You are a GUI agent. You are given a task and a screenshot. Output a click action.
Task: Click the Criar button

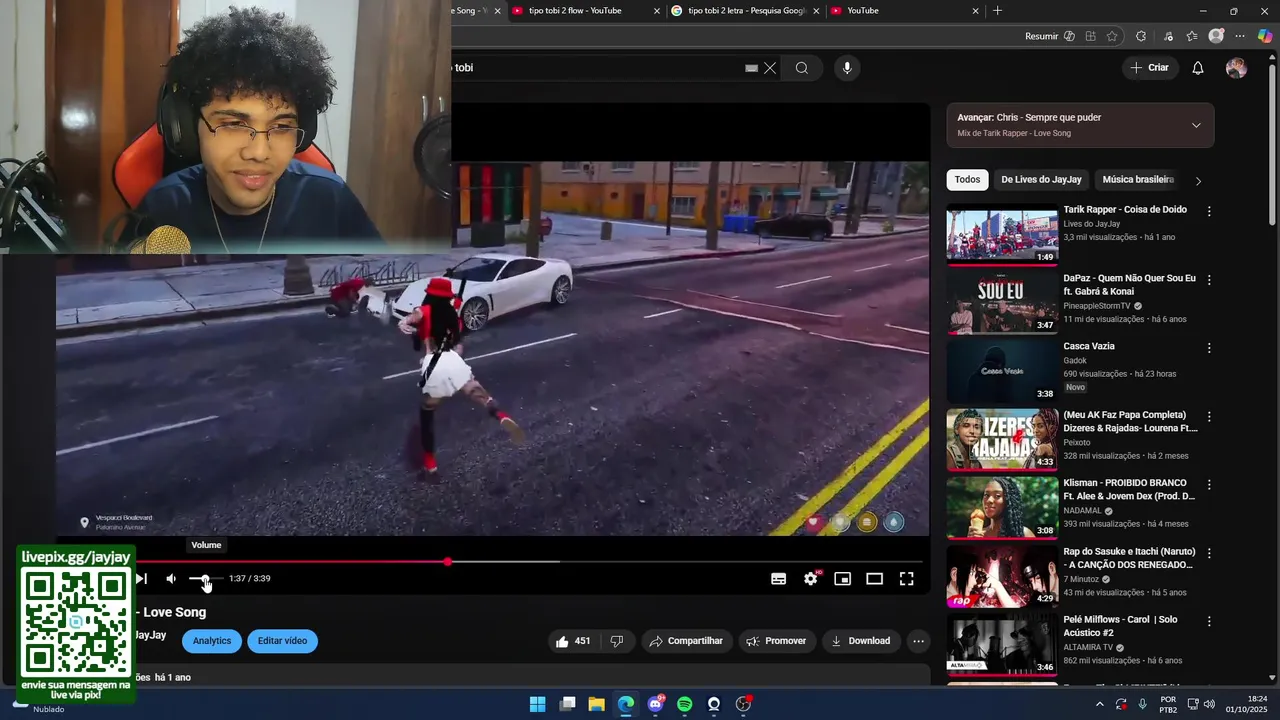(1149, 68)
